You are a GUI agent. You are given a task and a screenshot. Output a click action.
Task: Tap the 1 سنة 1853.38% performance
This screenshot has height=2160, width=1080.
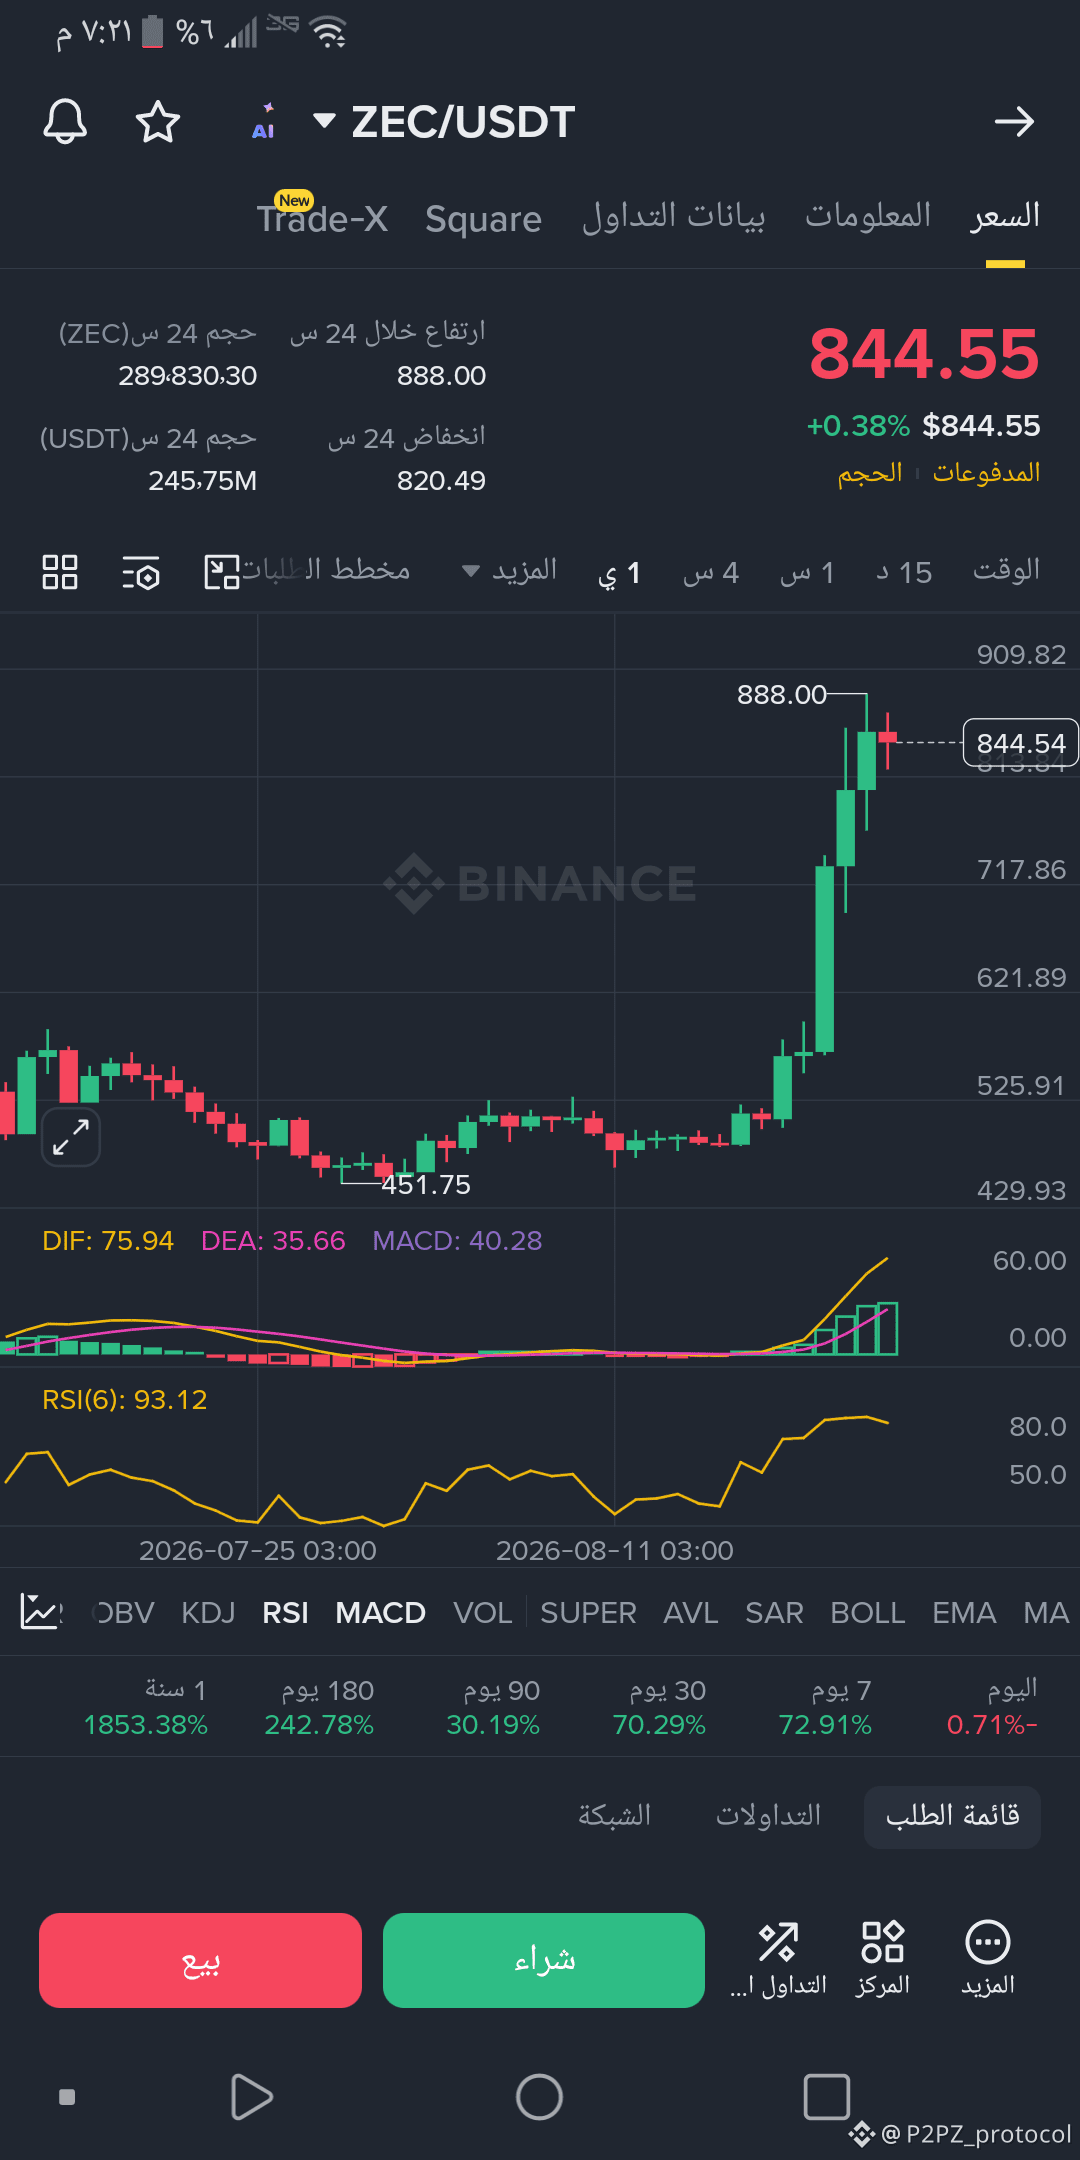click(x=146, y=1707)
